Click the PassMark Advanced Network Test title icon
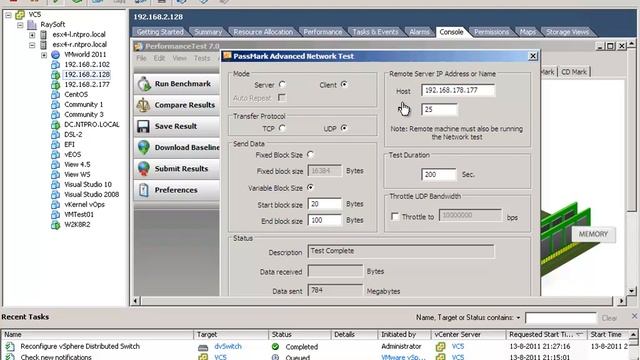Image resolution: width=640 pixels, height=360 pixels. 227,56
